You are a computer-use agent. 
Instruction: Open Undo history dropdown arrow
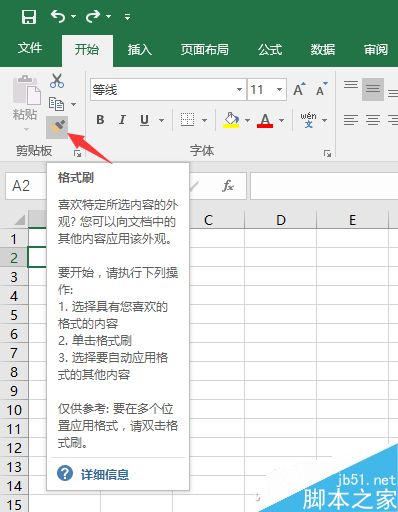pyautogui.click(x=74, y=16)
